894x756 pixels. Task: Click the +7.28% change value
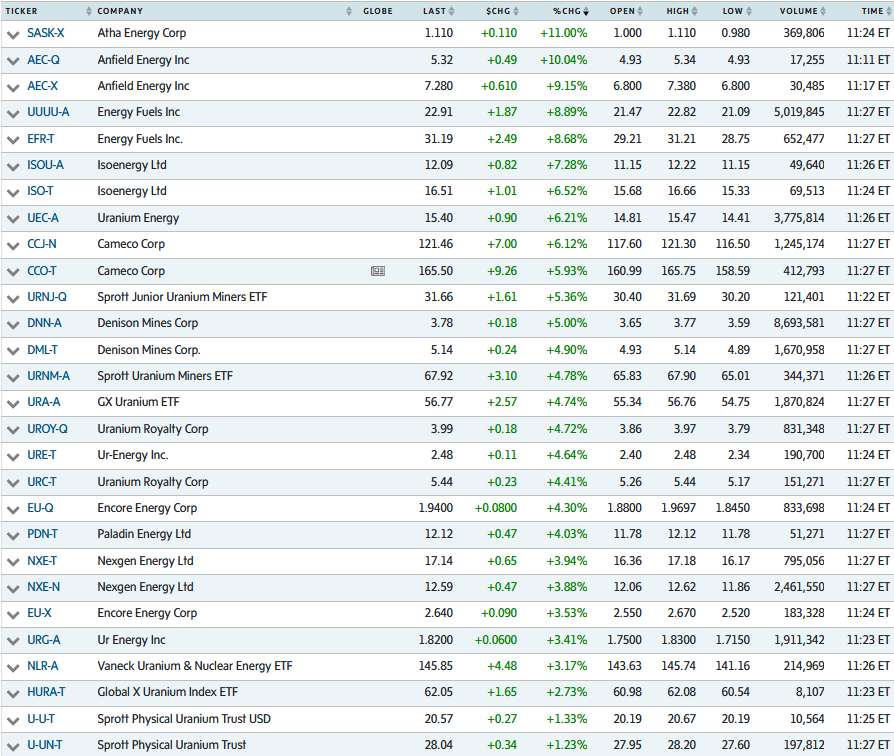tap(567, 165)
